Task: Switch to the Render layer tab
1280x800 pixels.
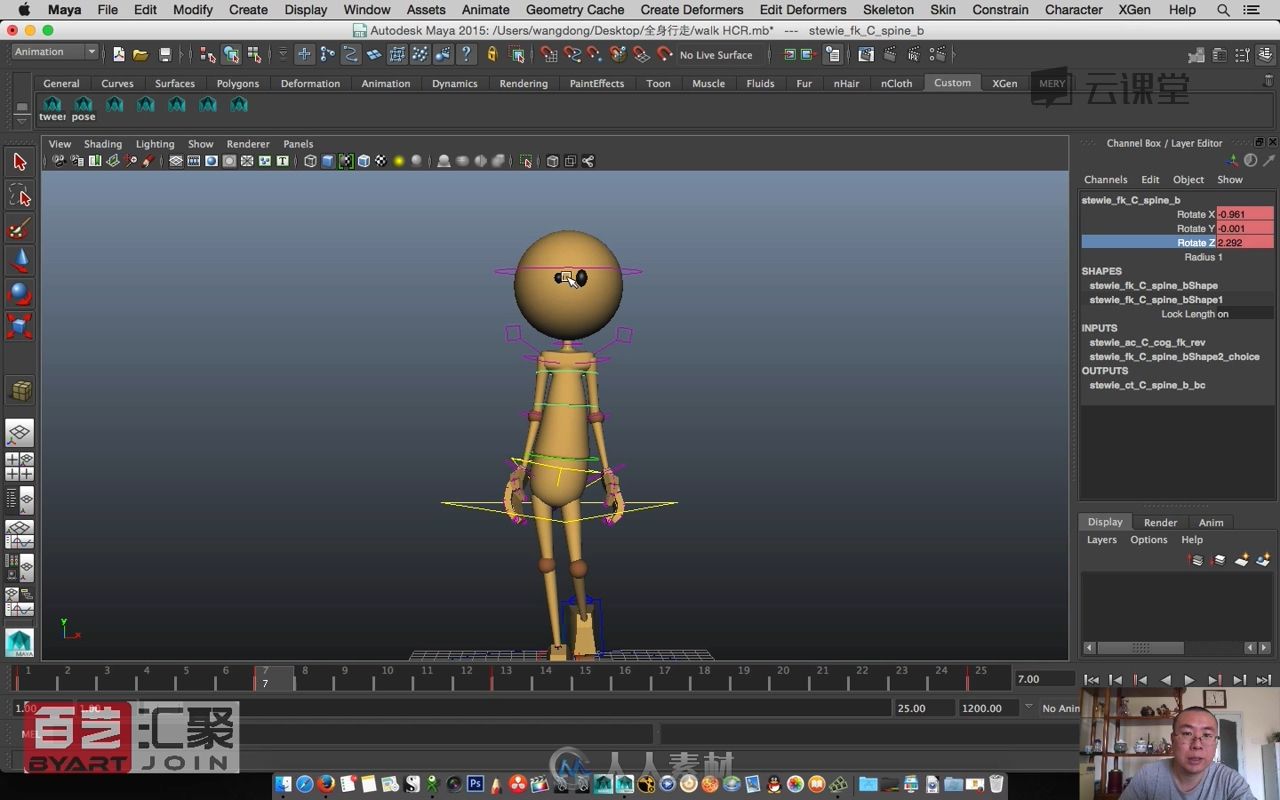Action: click(1160, 522)
